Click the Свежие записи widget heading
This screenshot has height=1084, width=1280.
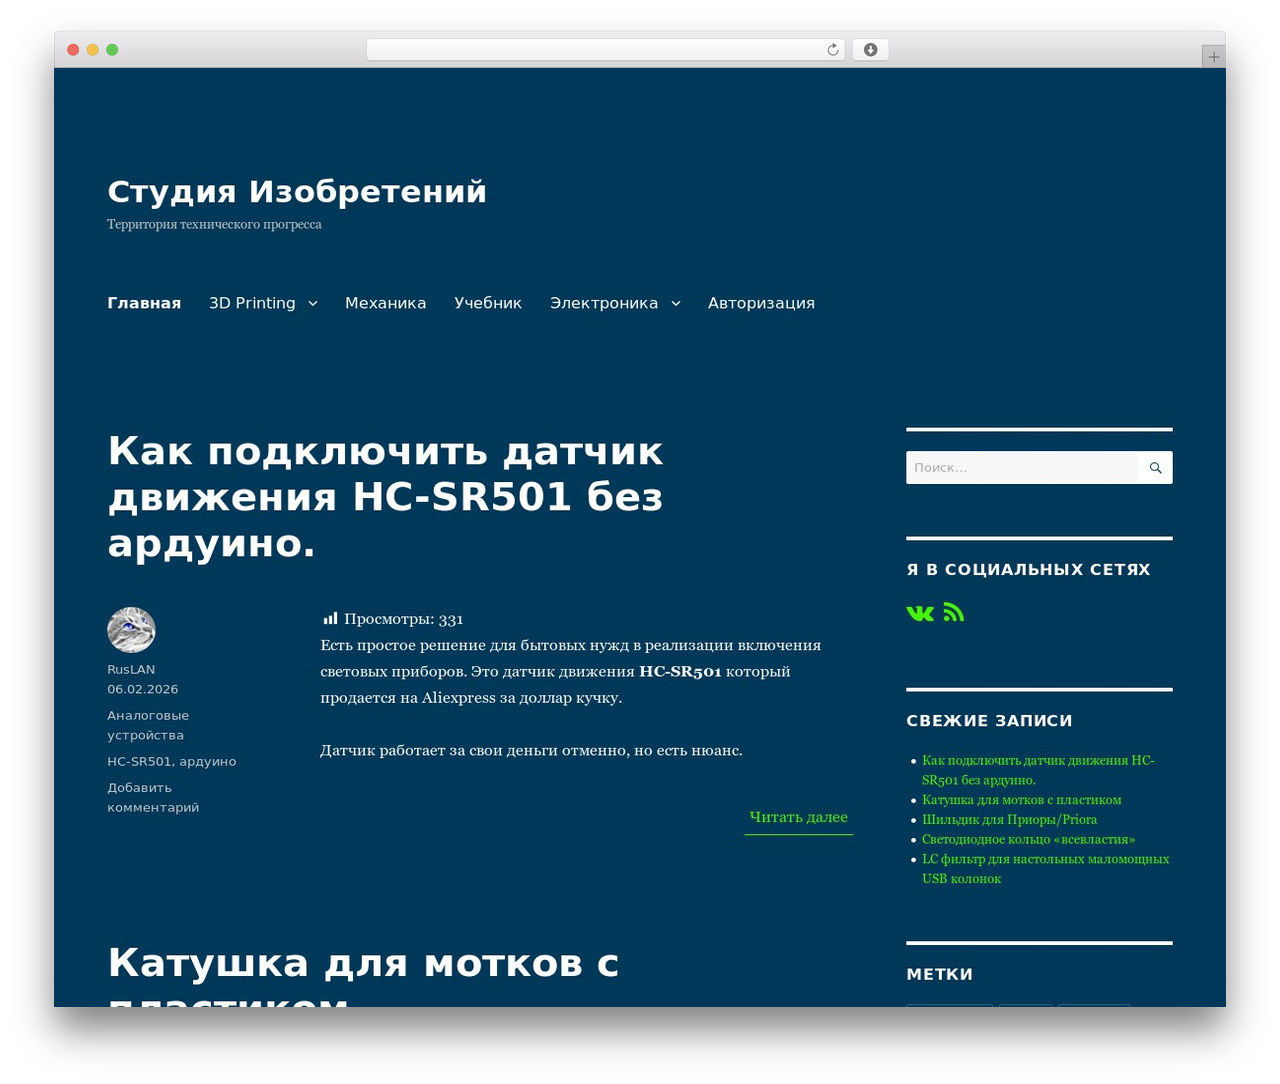(989, 721)
